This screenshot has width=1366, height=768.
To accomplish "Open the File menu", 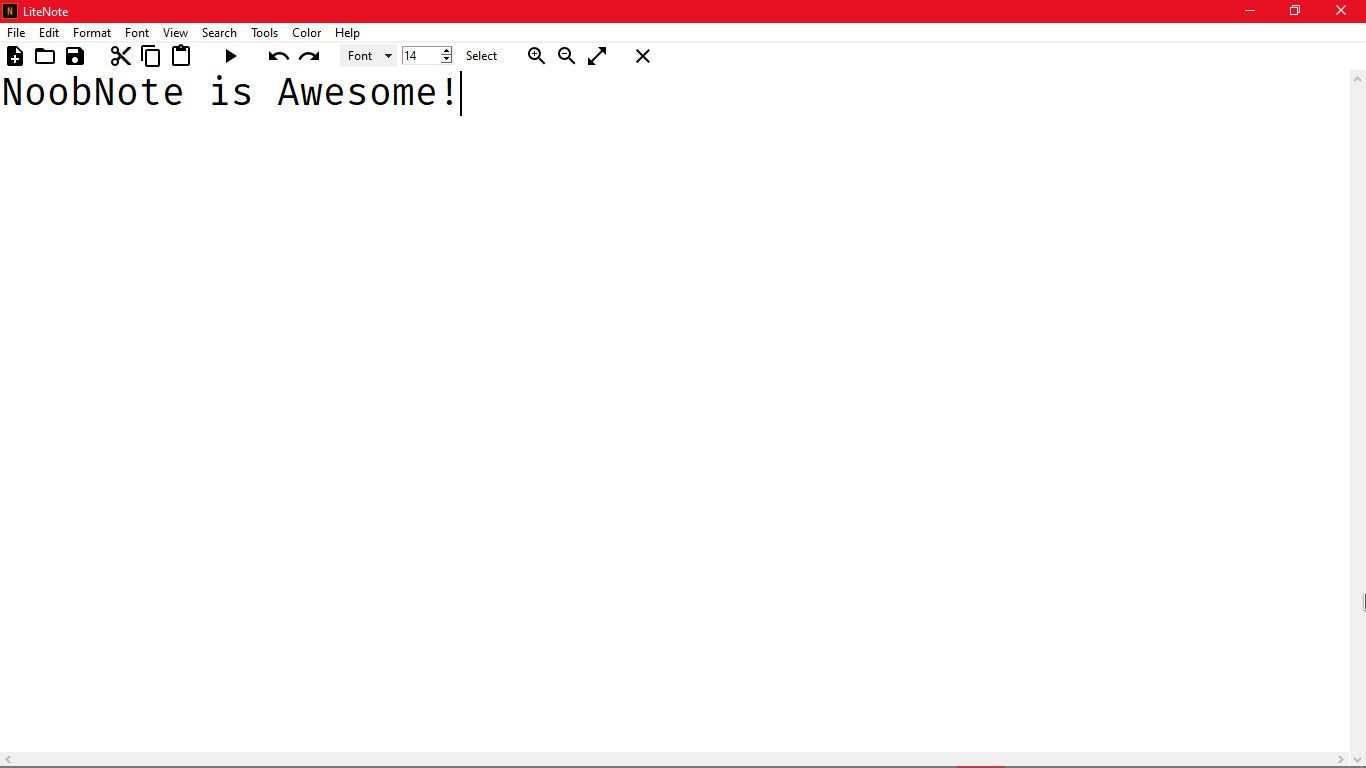I will [x=16, y=33].
